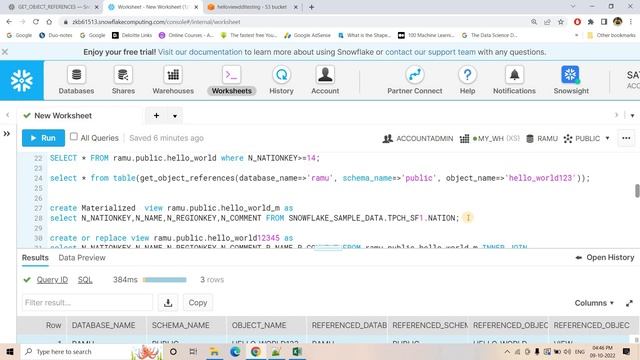Open the Windows Start menu
The width and height of the screenshot is (640, 360).
coord(9,351)
